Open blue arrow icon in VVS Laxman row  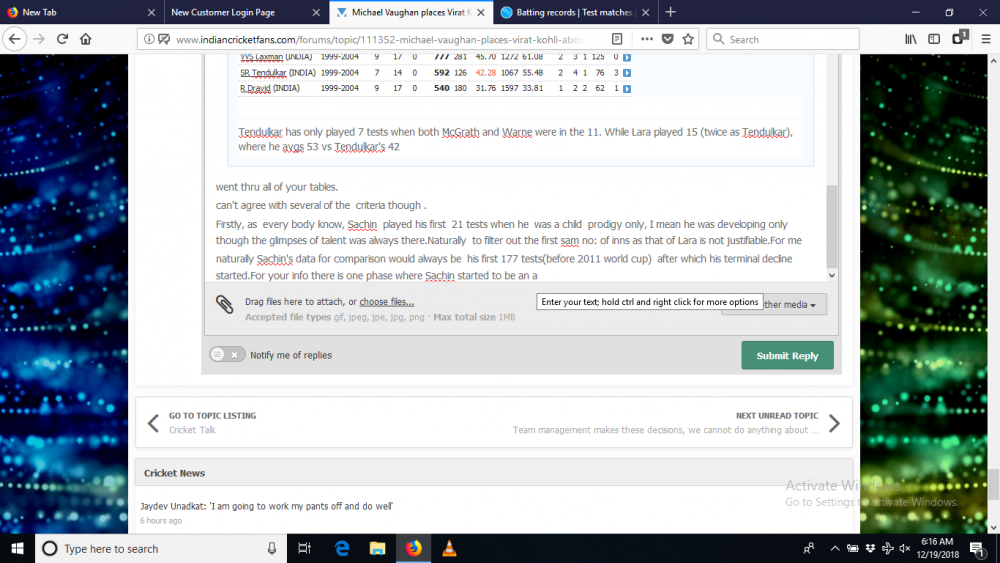pyautogui.click(x=627, y=57)
